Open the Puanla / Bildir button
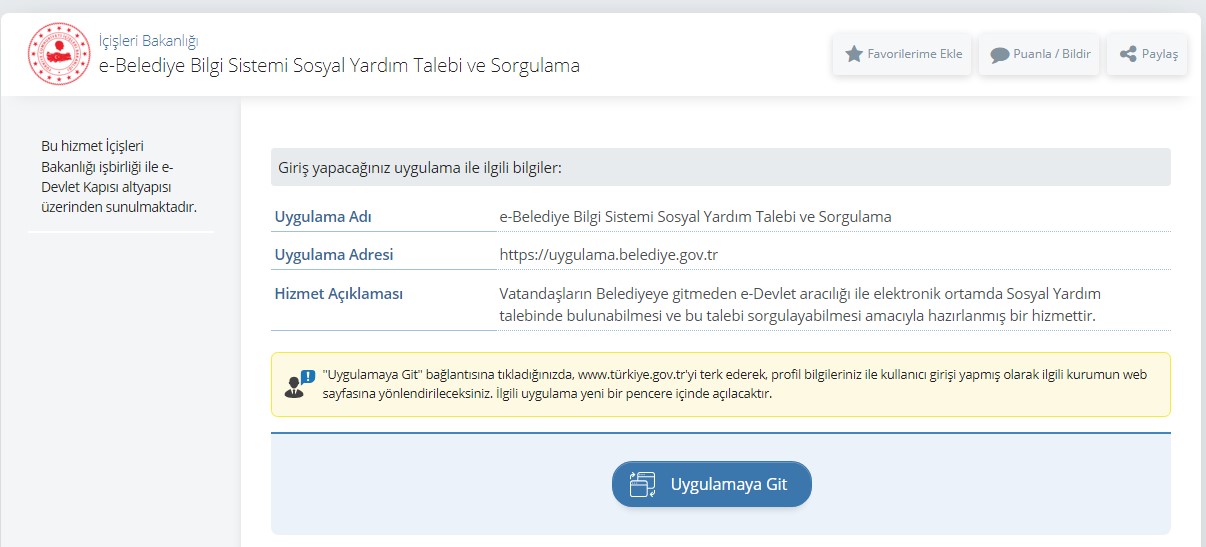The image size is (1206, 547). point(1040,54)
